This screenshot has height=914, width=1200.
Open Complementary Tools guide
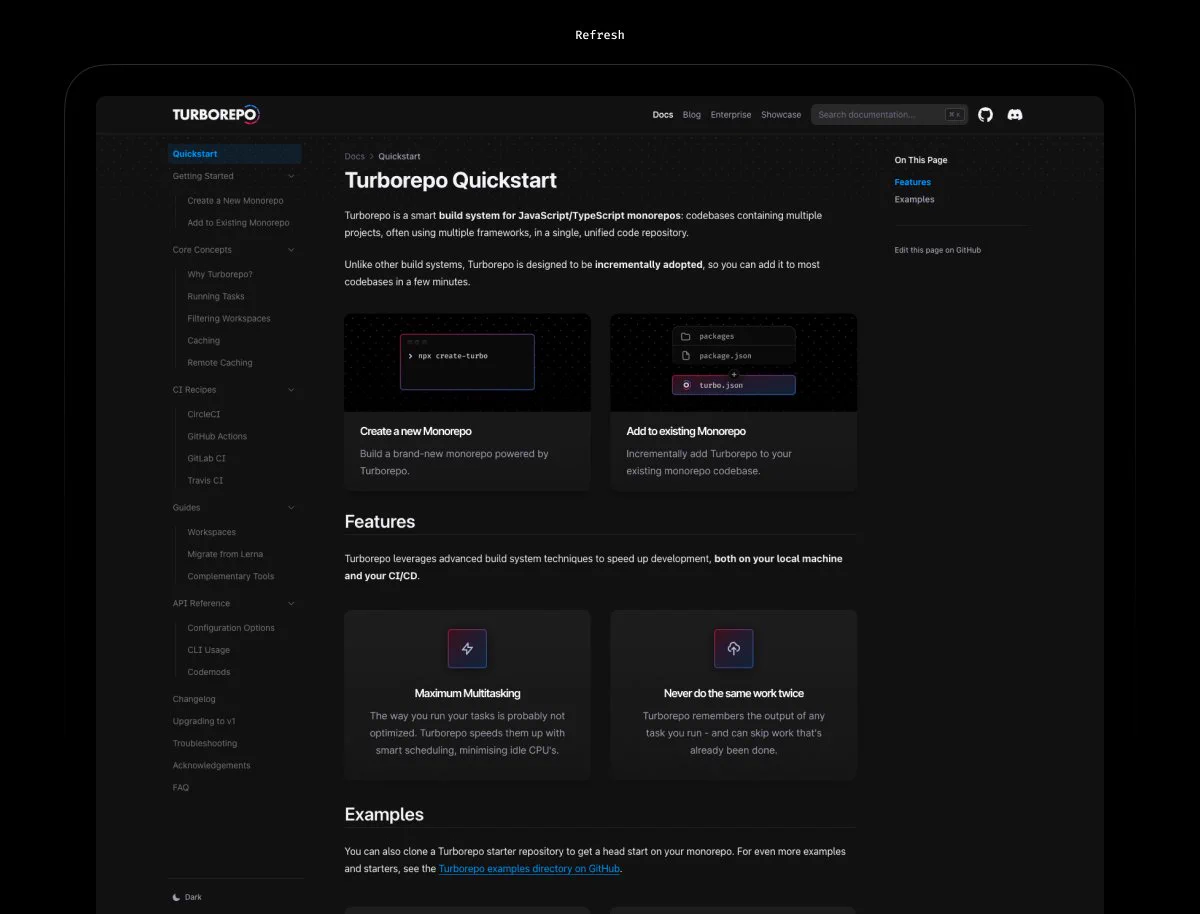(x=231, y=577)
